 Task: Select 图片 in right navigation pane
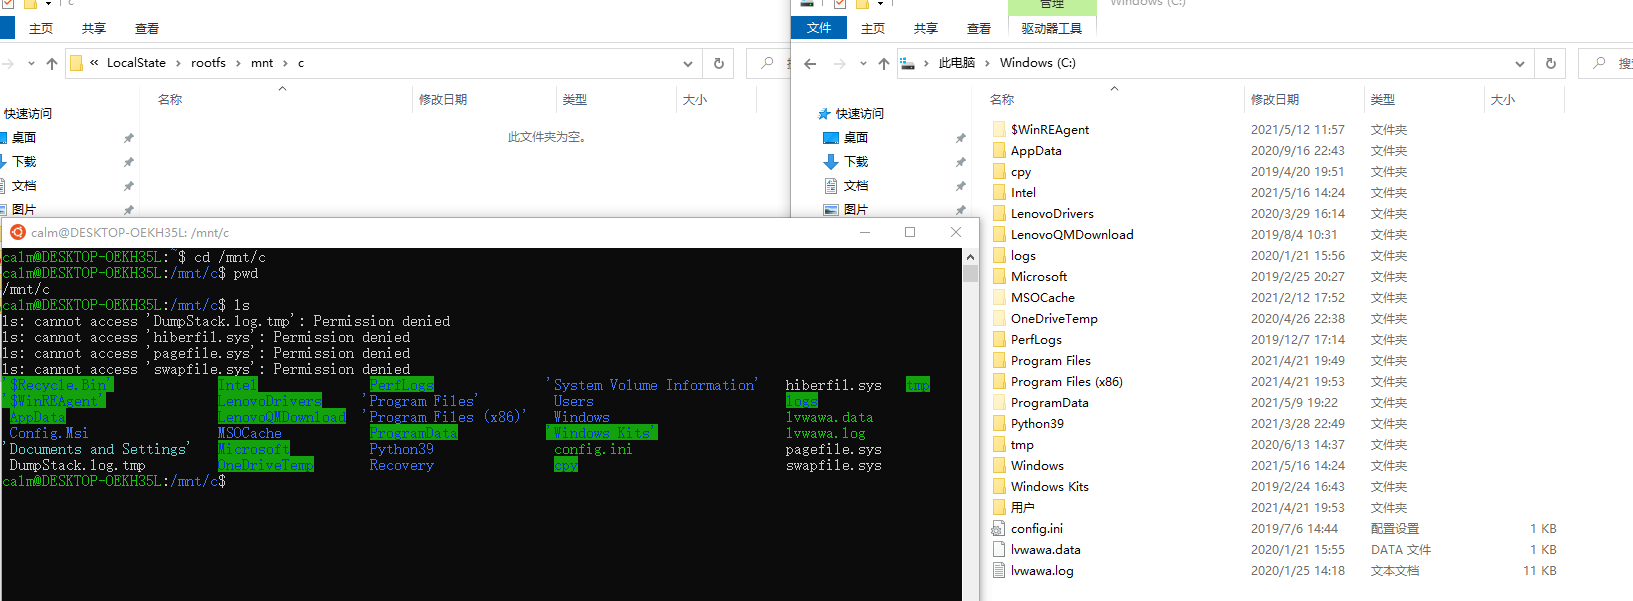[856, 210]
